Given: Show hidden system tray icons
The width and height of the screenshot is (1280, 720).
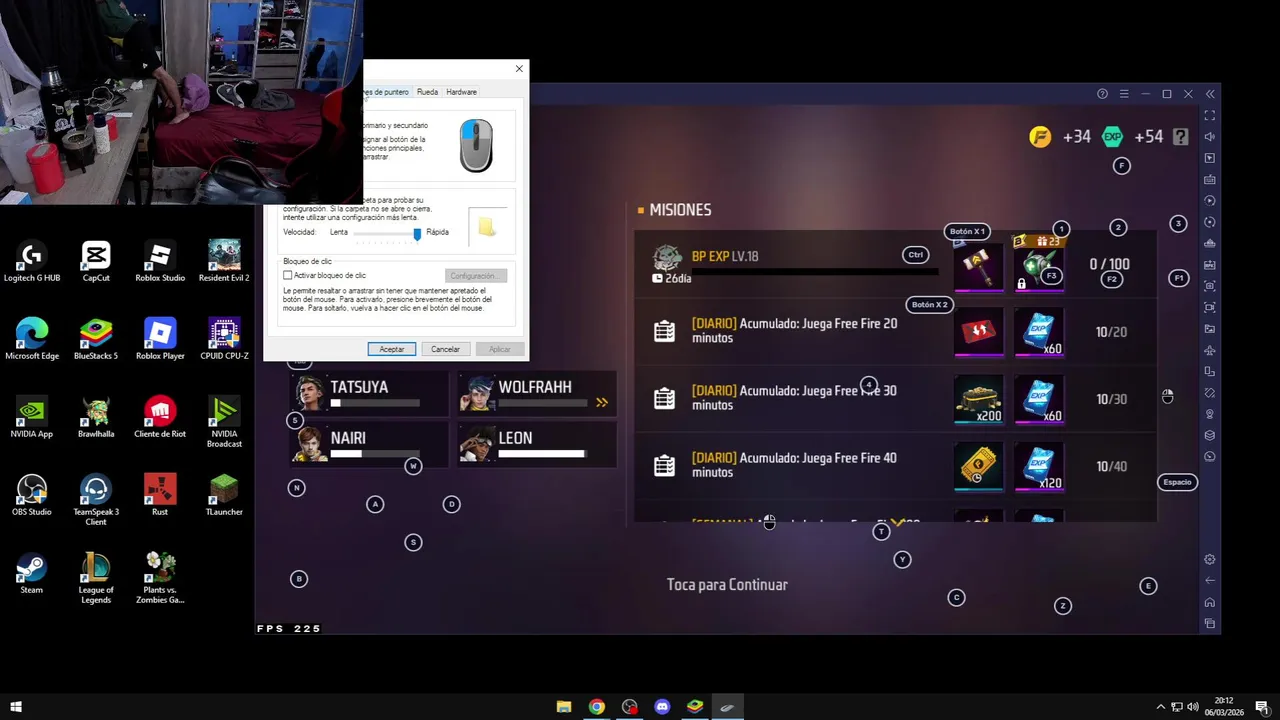Looking at the screenshot, I should point(1160,707).
